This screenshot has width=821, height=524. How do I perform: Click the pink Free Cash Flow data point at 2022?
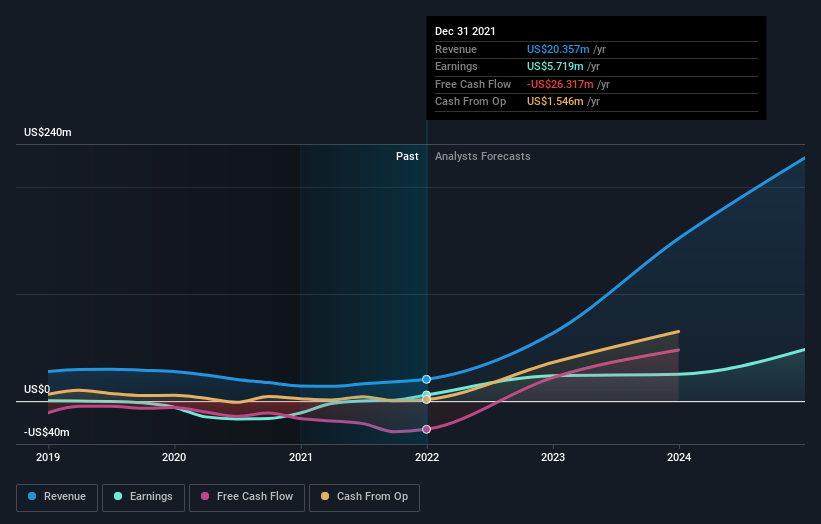[x=427, y=429]
